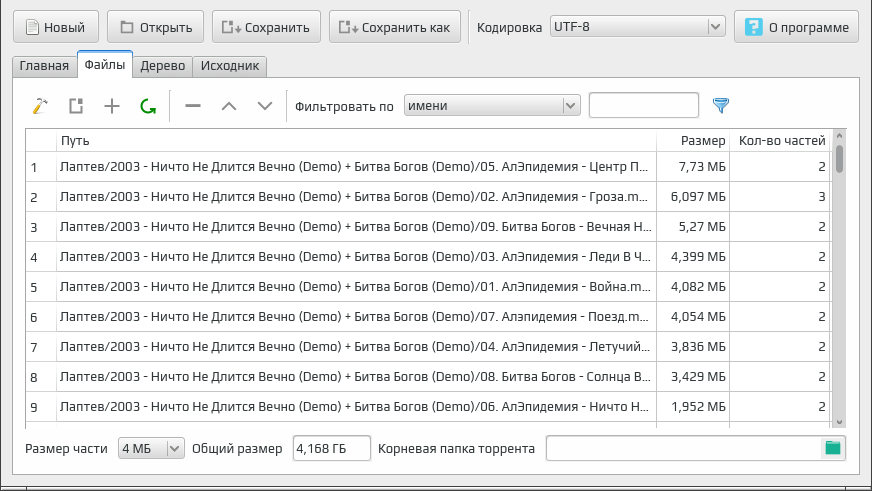Switch to the Дерево tab
Viewport: 872px width, 491px height.
[162, 66]
